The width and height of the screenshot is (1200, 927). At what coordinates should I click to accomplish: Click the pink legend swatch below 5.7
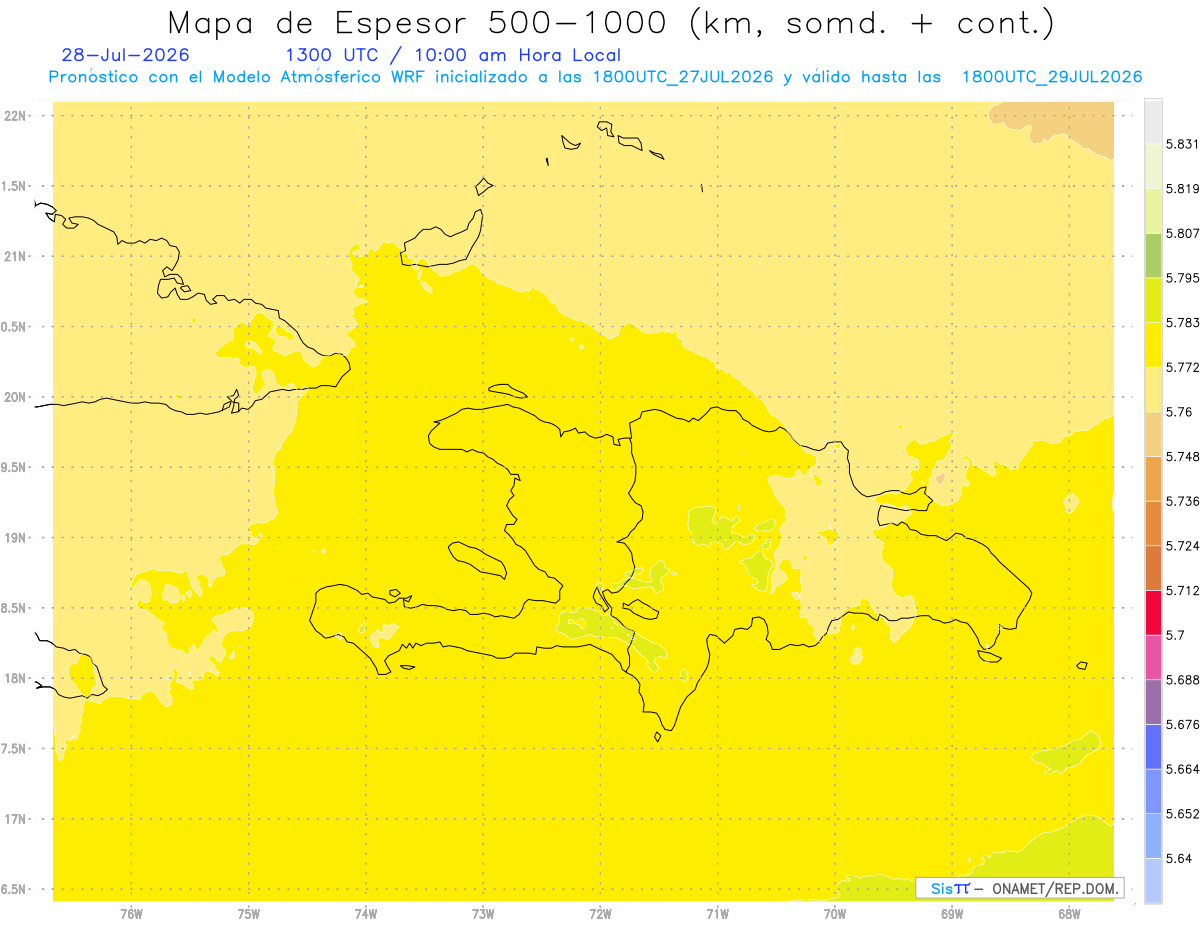pyautogui.click(x=1153, y=656)
